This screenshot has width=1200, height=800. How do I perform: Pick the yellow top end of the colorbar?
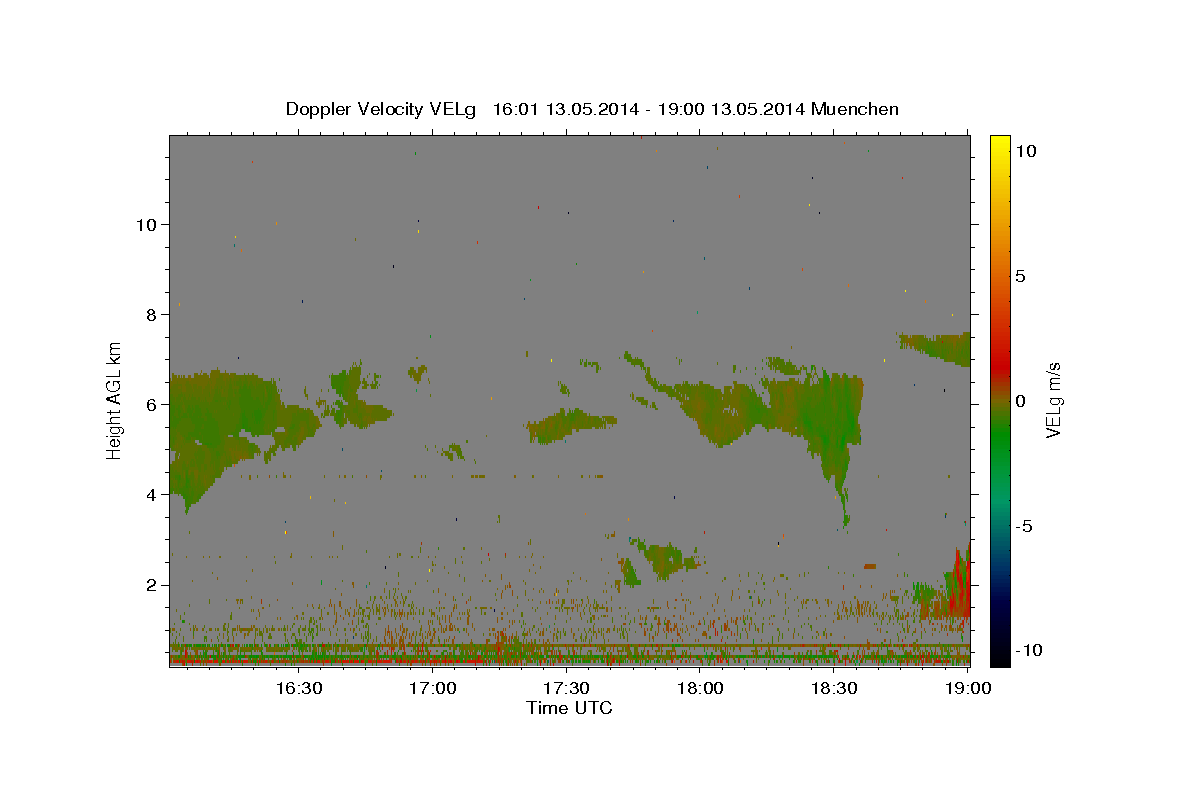[x=999, y=142]
